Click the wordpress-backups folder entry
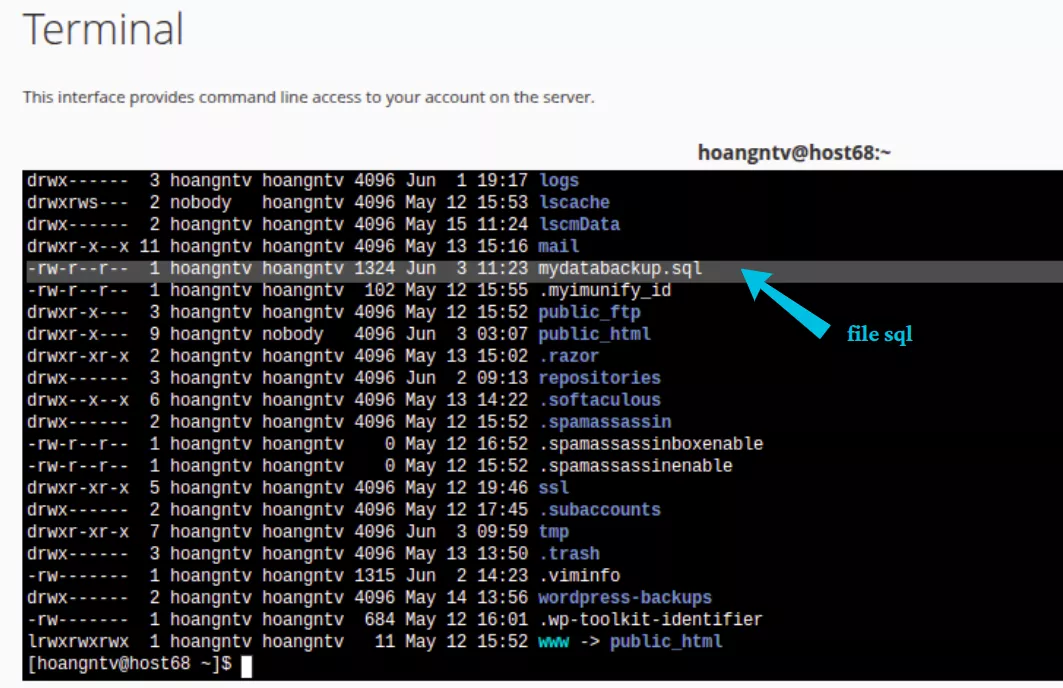Screen dimensions: 1063x688 pos(623,598)
